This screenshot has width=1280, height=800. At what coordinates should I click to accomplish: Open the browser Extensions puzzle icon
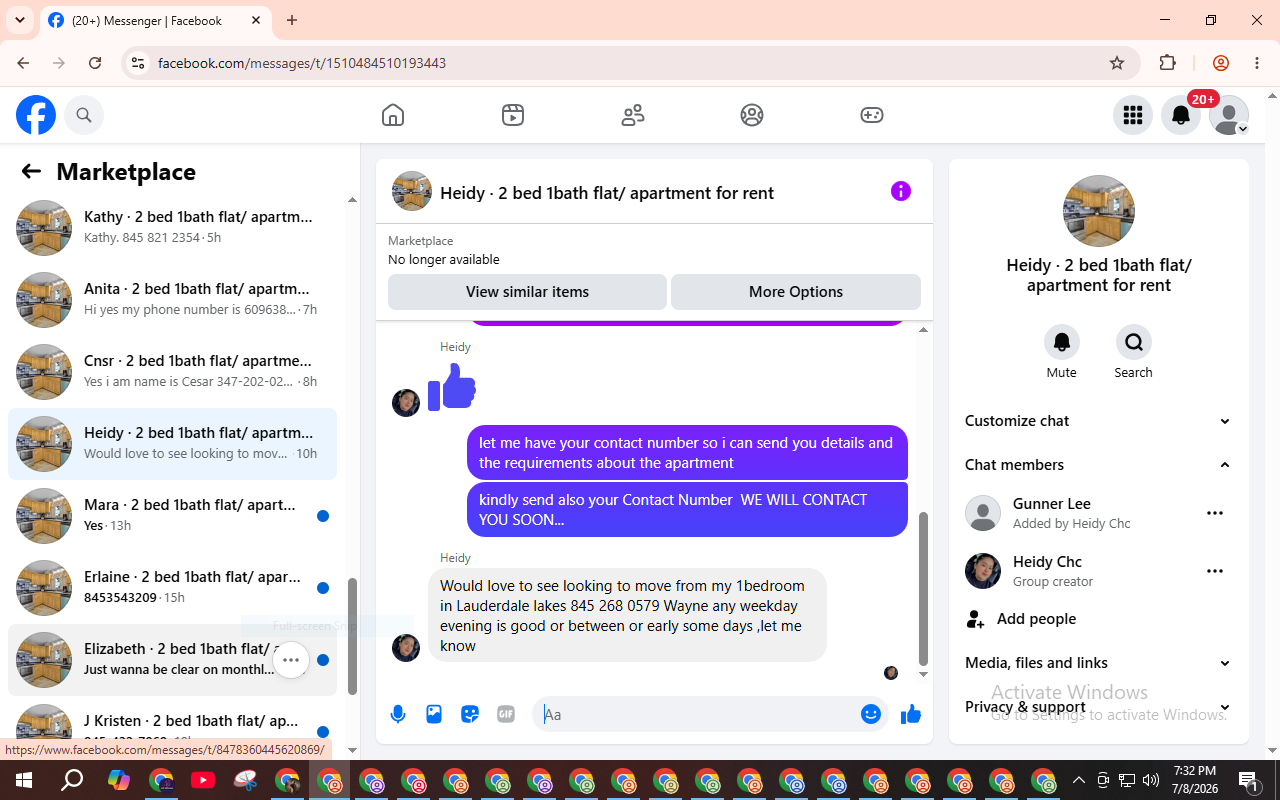tap(1167, 63)
